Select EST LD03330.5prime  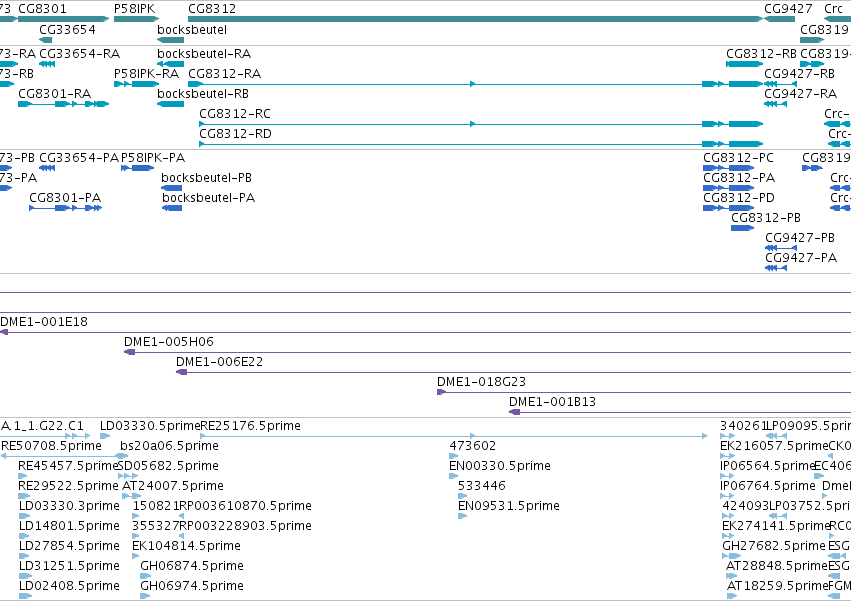[105, 436]
